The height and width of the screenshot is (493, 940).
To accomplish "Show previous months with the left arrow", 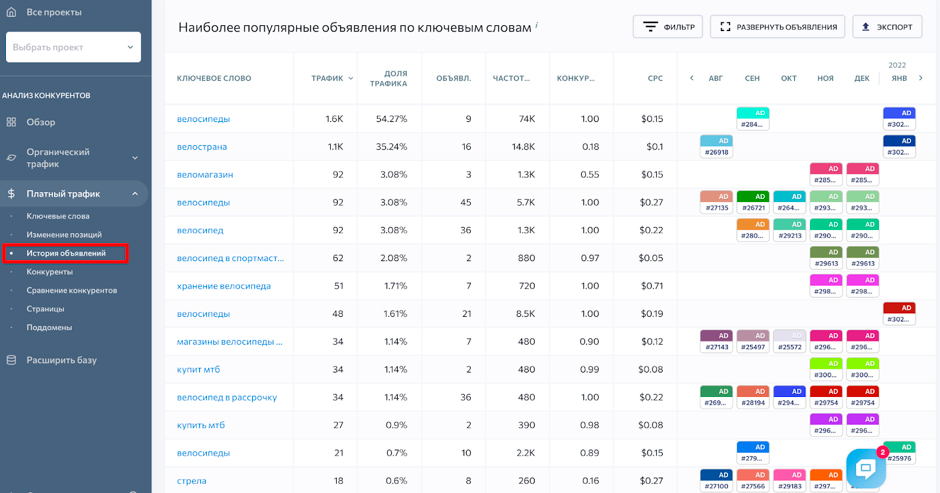I will pyautogui.click(x=691, y=78).
